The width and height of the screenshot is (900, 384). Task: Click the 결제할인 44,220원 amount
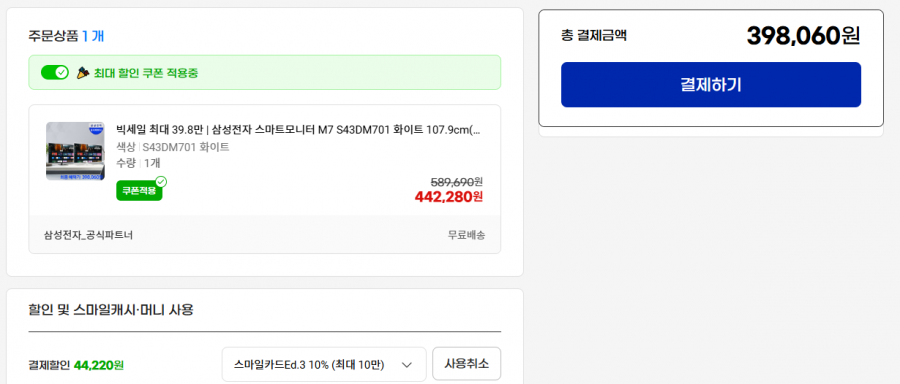99,365
